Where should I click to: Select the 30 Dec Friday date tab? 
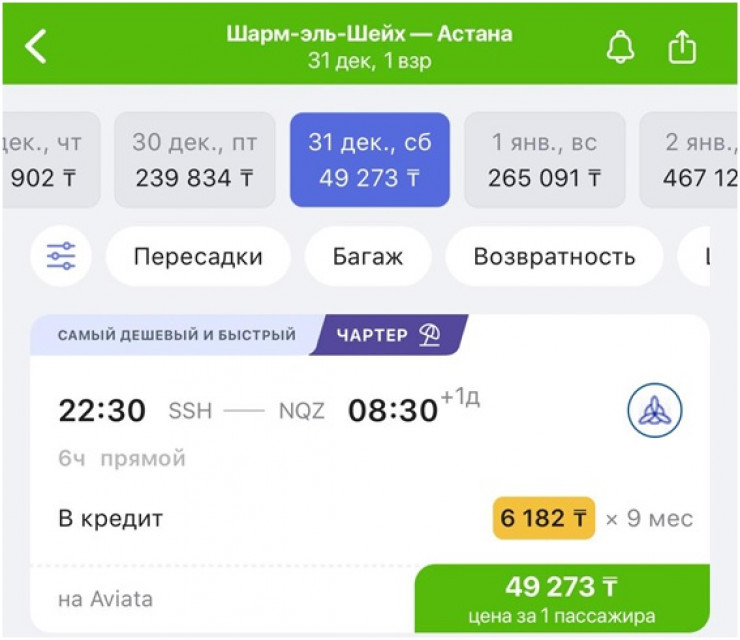pos(194,160)
